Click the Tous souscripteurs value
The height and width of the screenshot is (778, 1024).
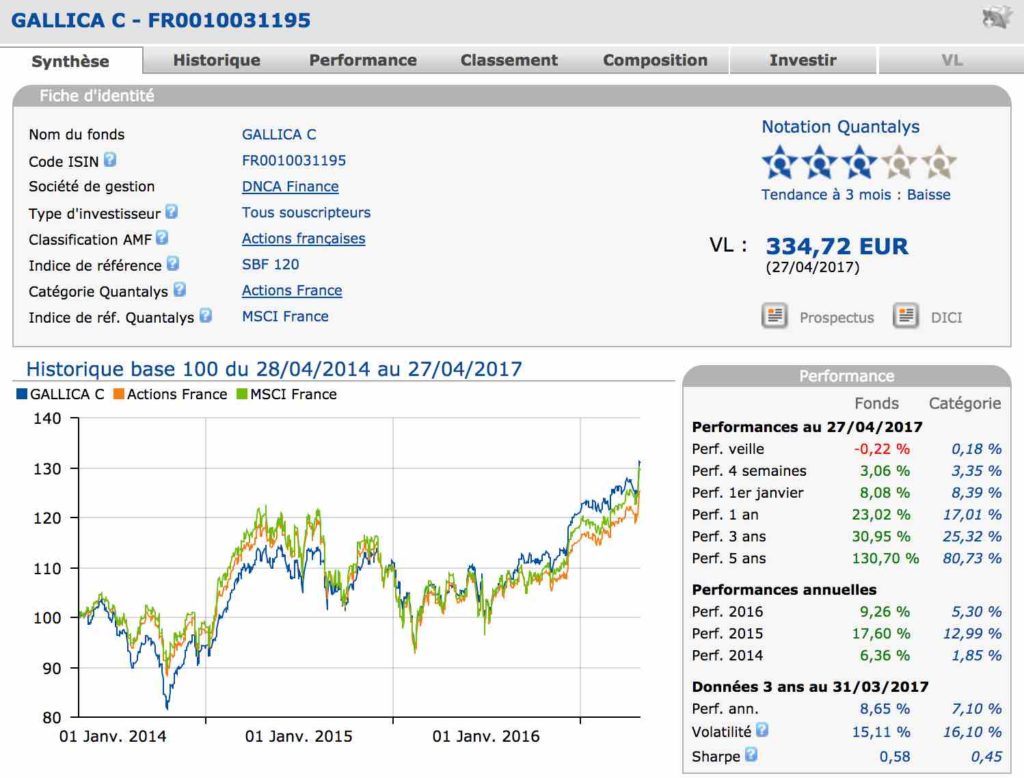(x=306, y=212)
